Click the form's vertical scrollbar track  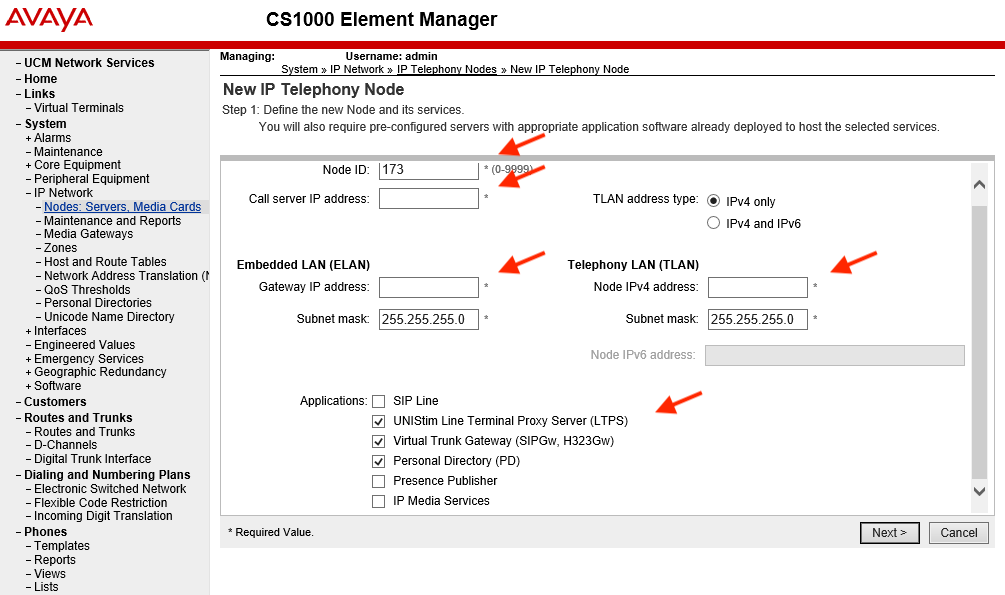[979, 340]
